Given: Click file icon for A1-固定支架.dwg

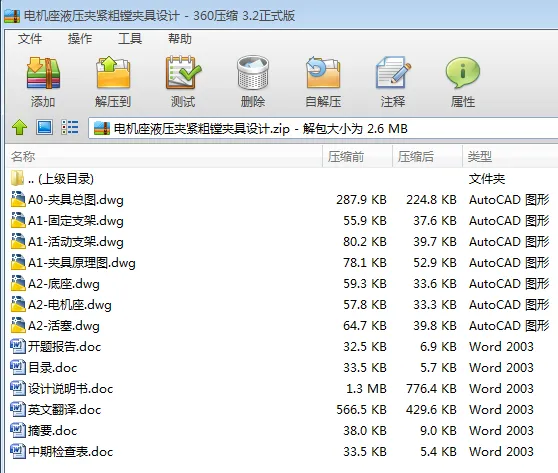Looking at the screenshot, I should [18, 220].
